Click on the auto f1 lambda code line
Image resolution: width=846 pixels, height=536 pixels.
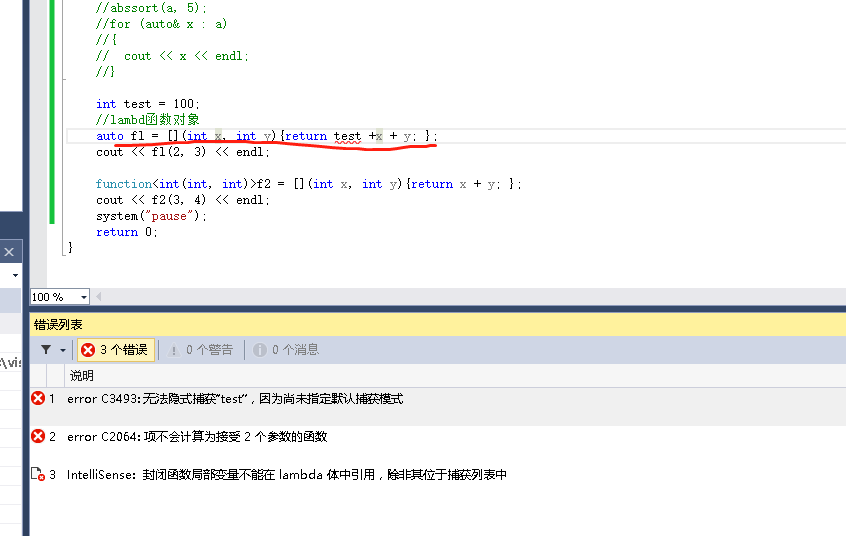(x=266, y=136)
